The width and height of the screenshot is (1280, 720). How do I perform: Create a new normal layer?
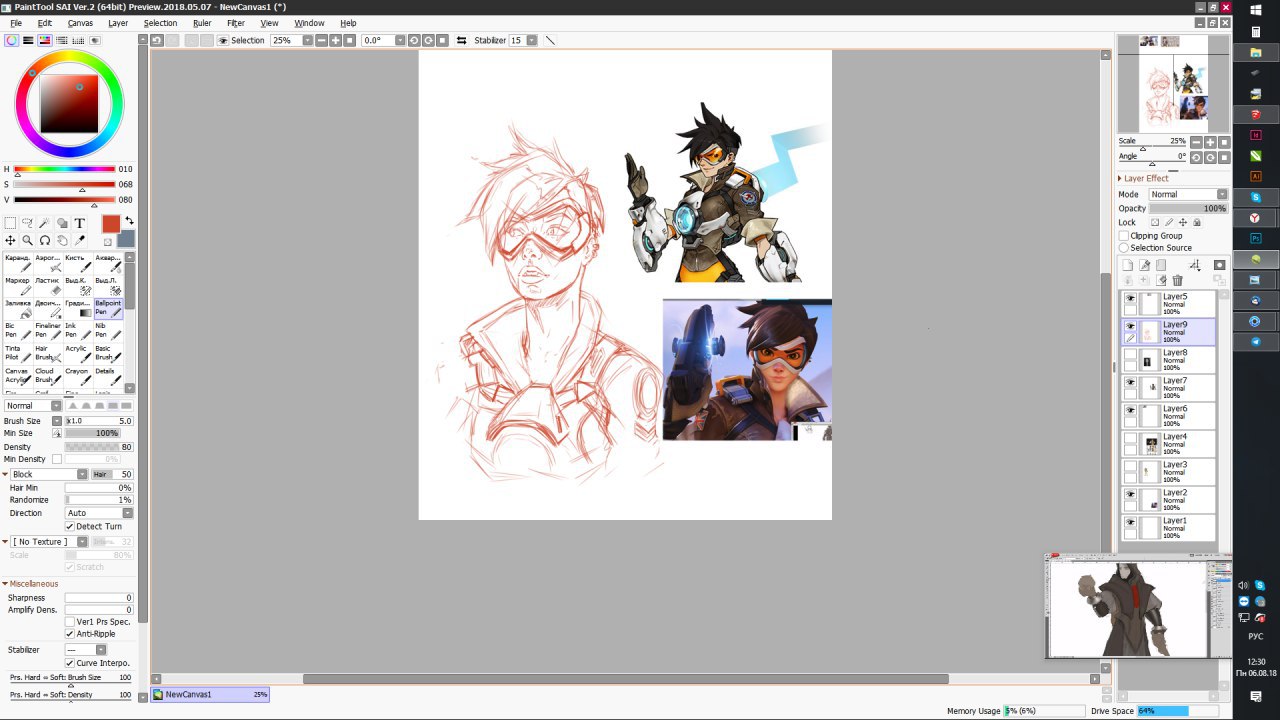[1127, 265]
